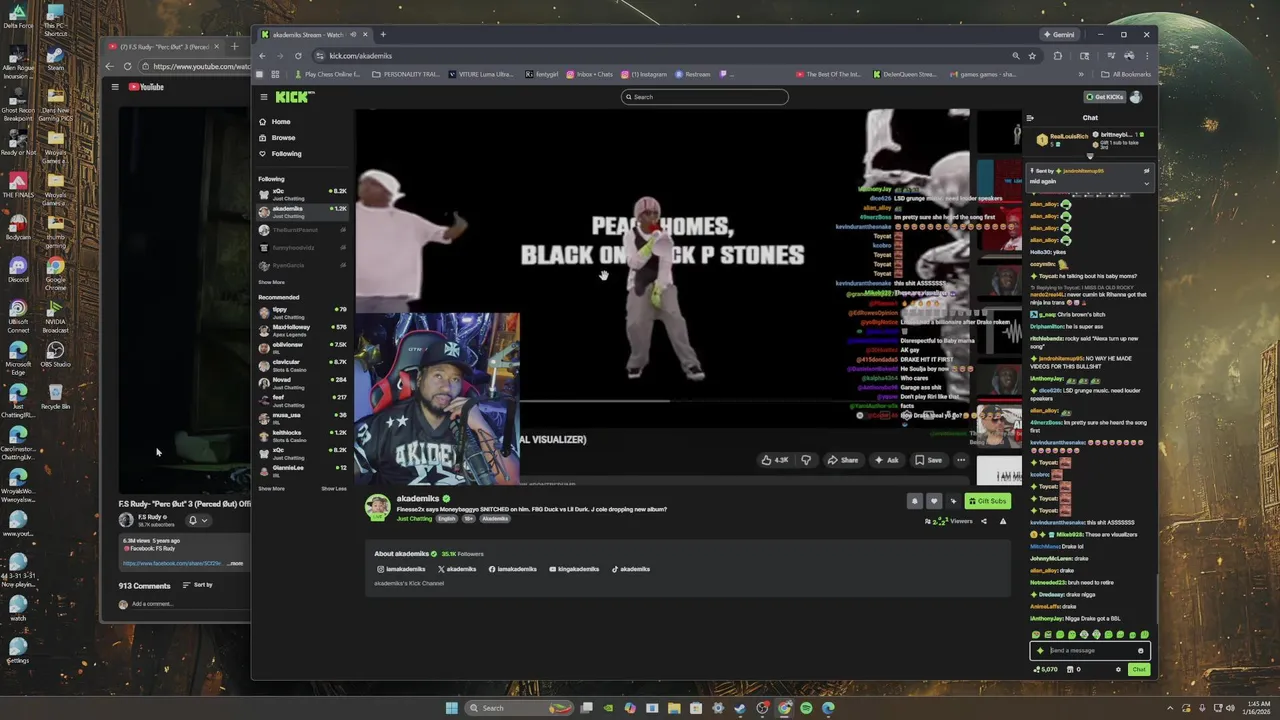Open the akademiks TikTok link

click(631, 569)
